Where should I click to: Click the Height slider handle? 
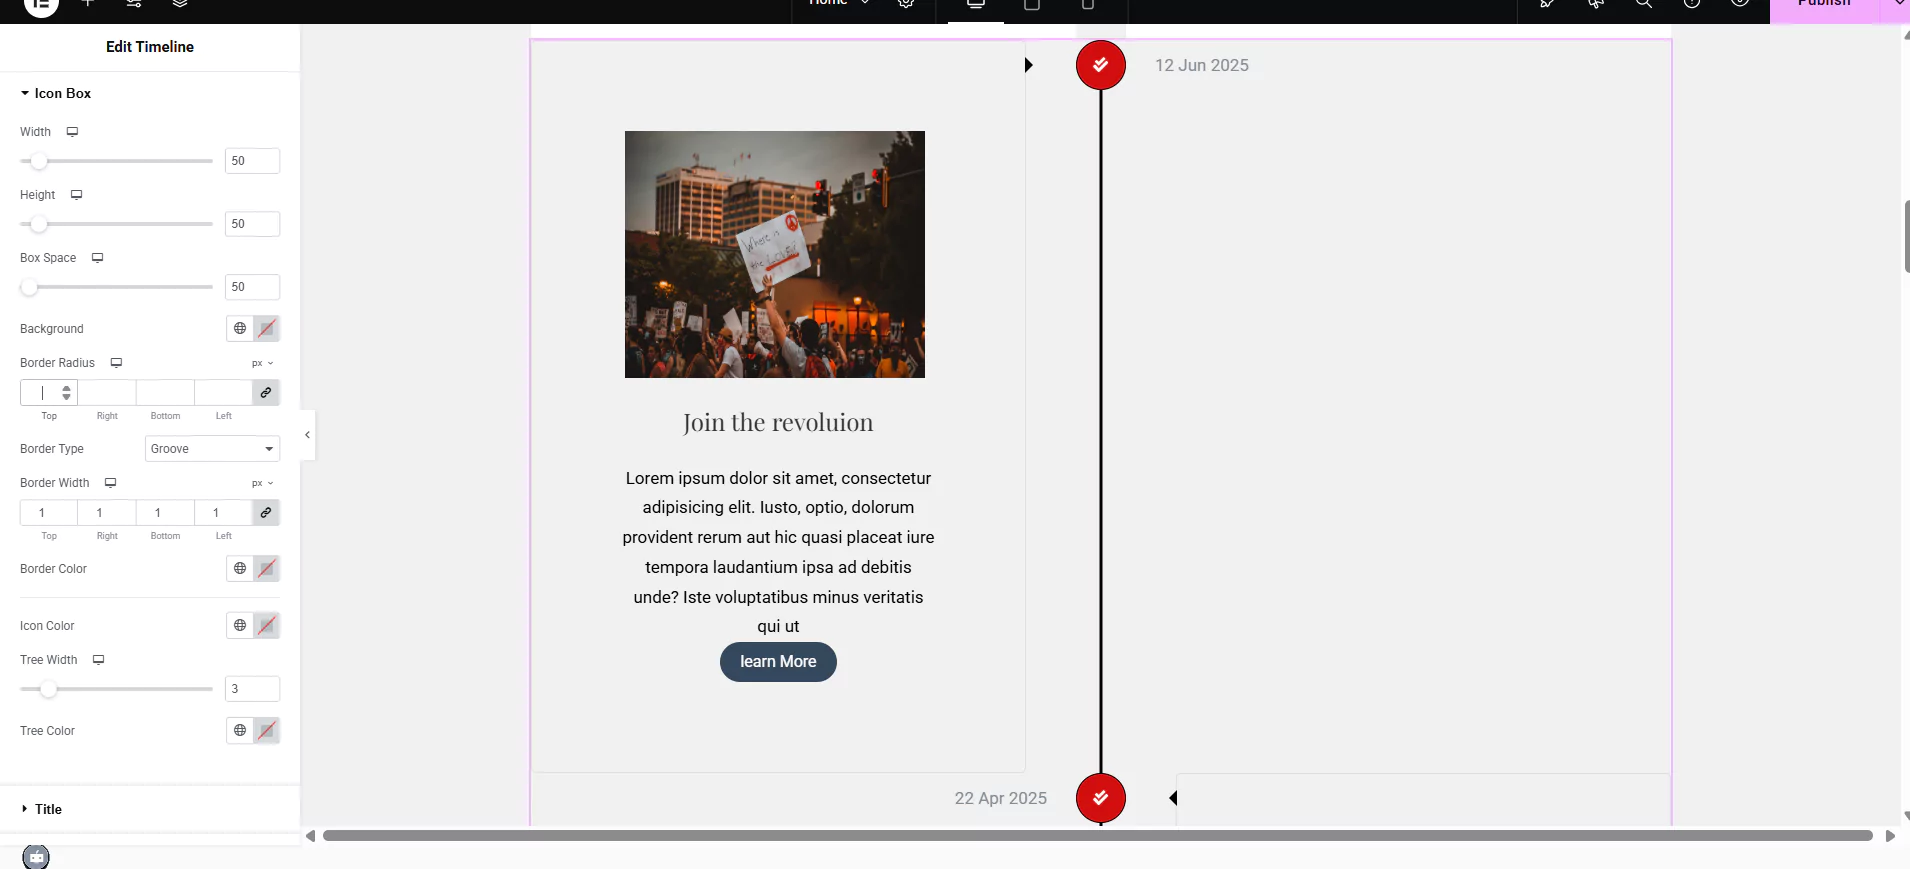[x=38, y=224]
